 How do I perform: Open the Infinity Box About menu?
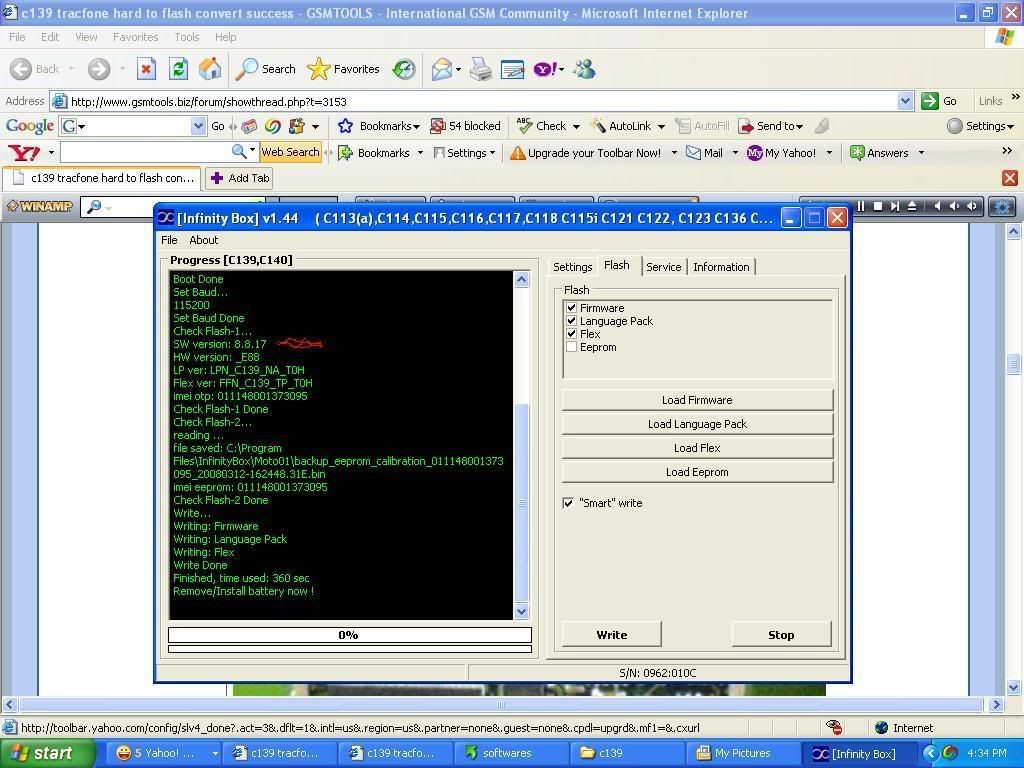pyautogui.click(x=204, y=240)
